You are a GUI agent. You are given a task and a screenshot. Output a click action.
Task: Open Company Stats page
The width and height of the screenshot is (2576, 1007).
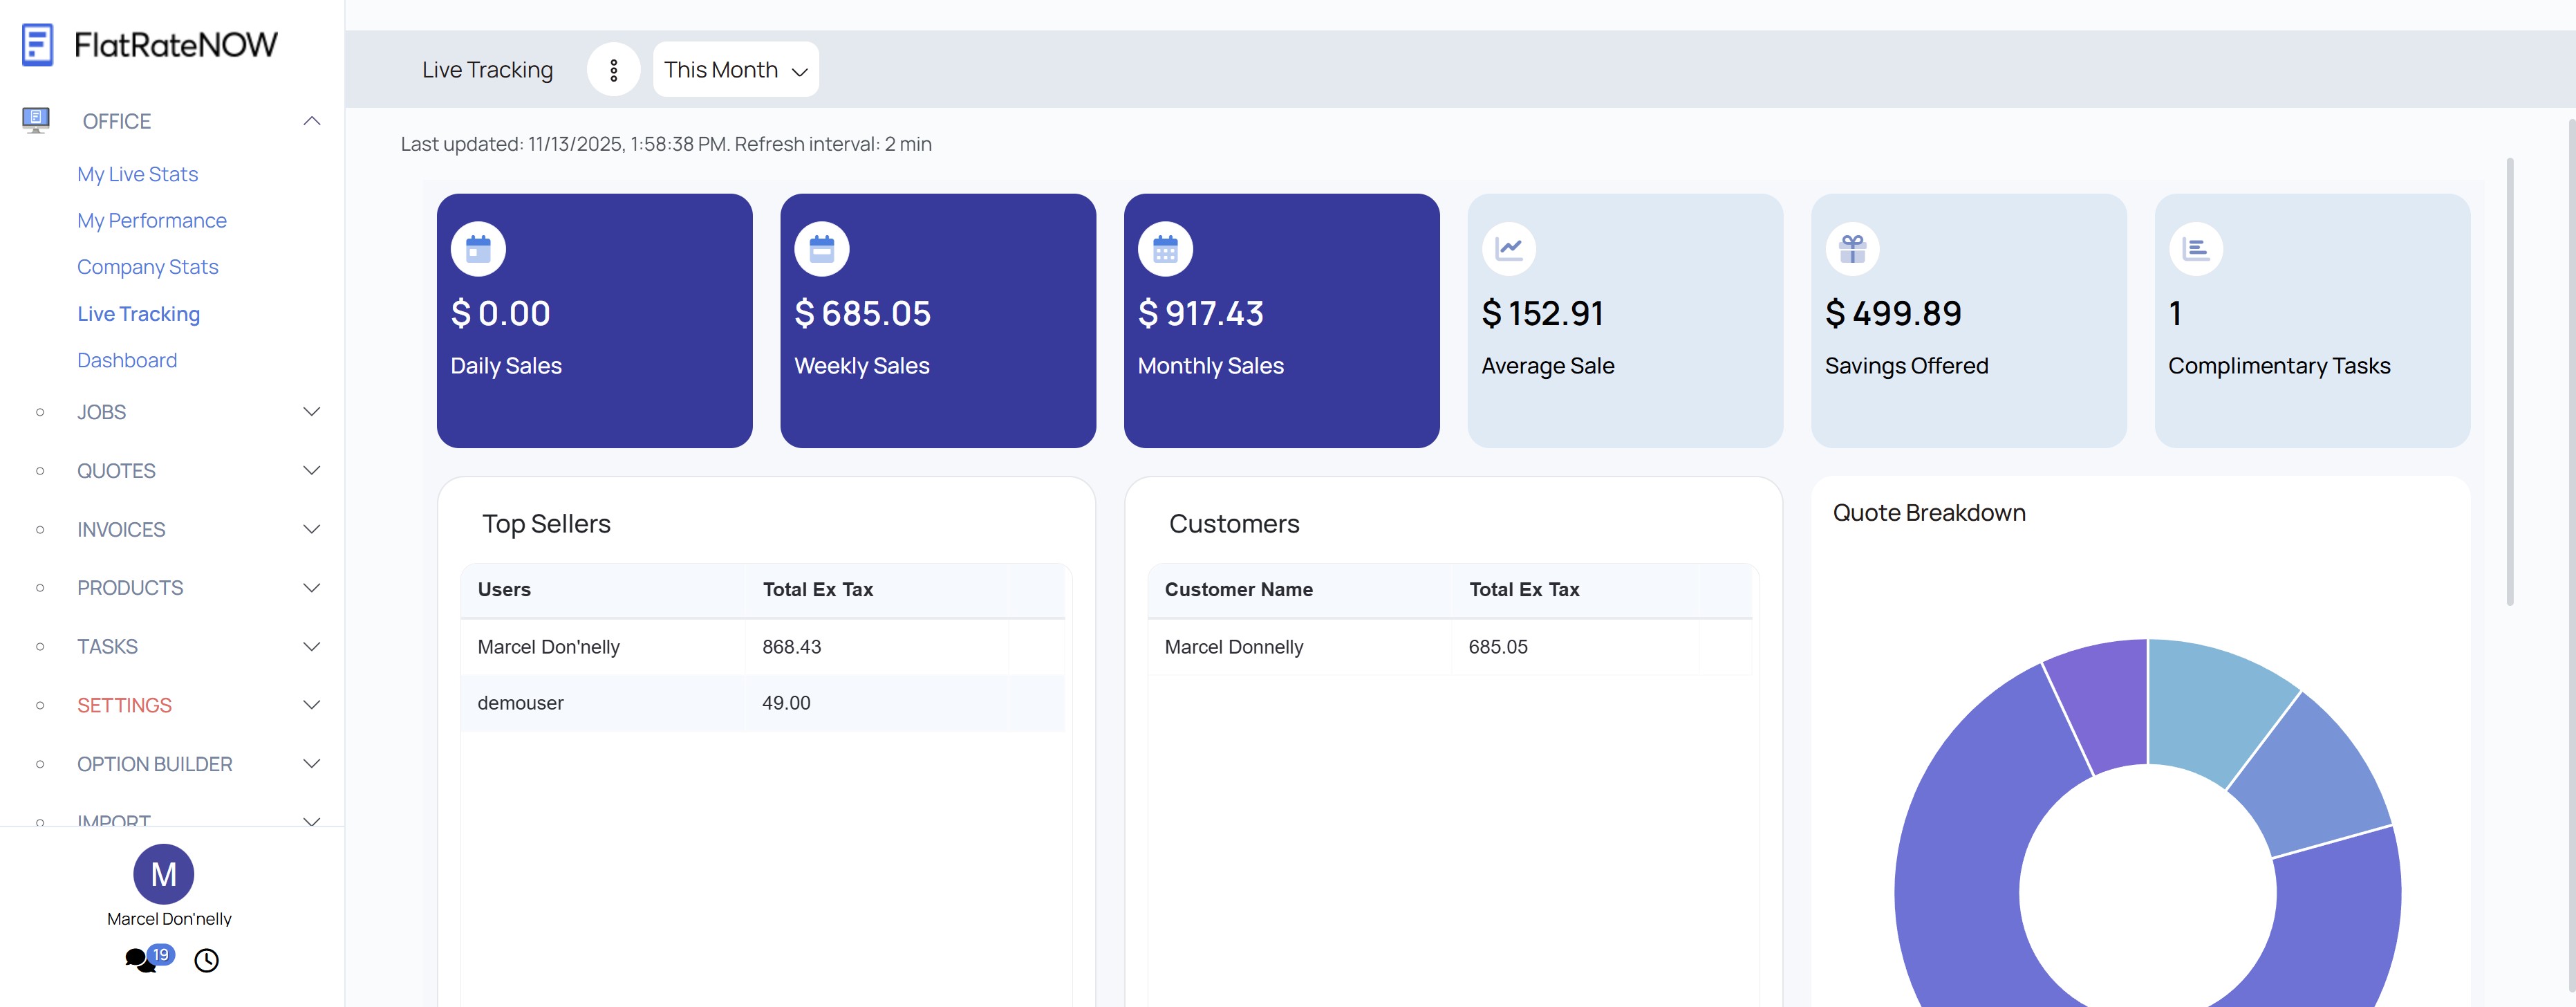click(147, 267)
